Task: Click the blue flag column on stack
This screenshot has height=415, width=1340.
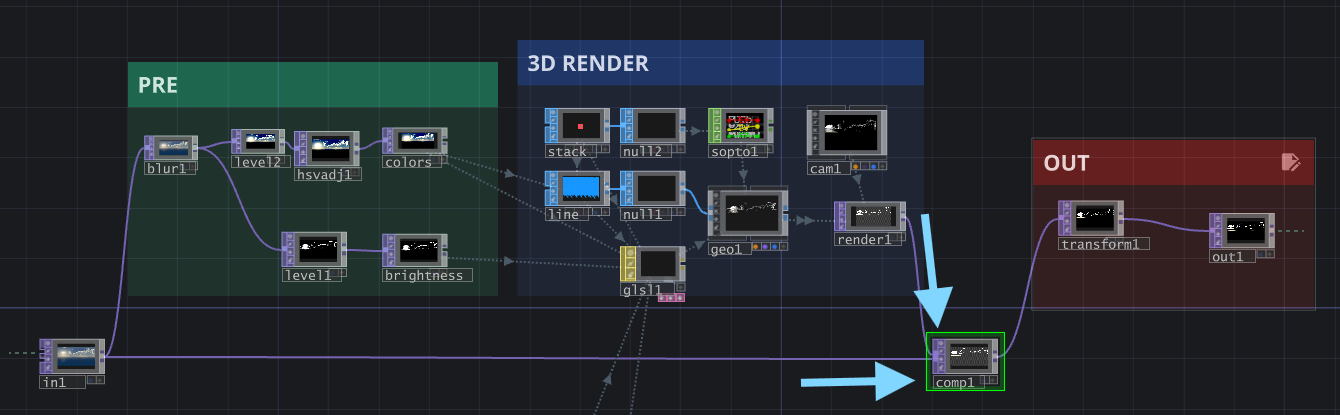Action: pyautogui.click(x=550, y=126)
